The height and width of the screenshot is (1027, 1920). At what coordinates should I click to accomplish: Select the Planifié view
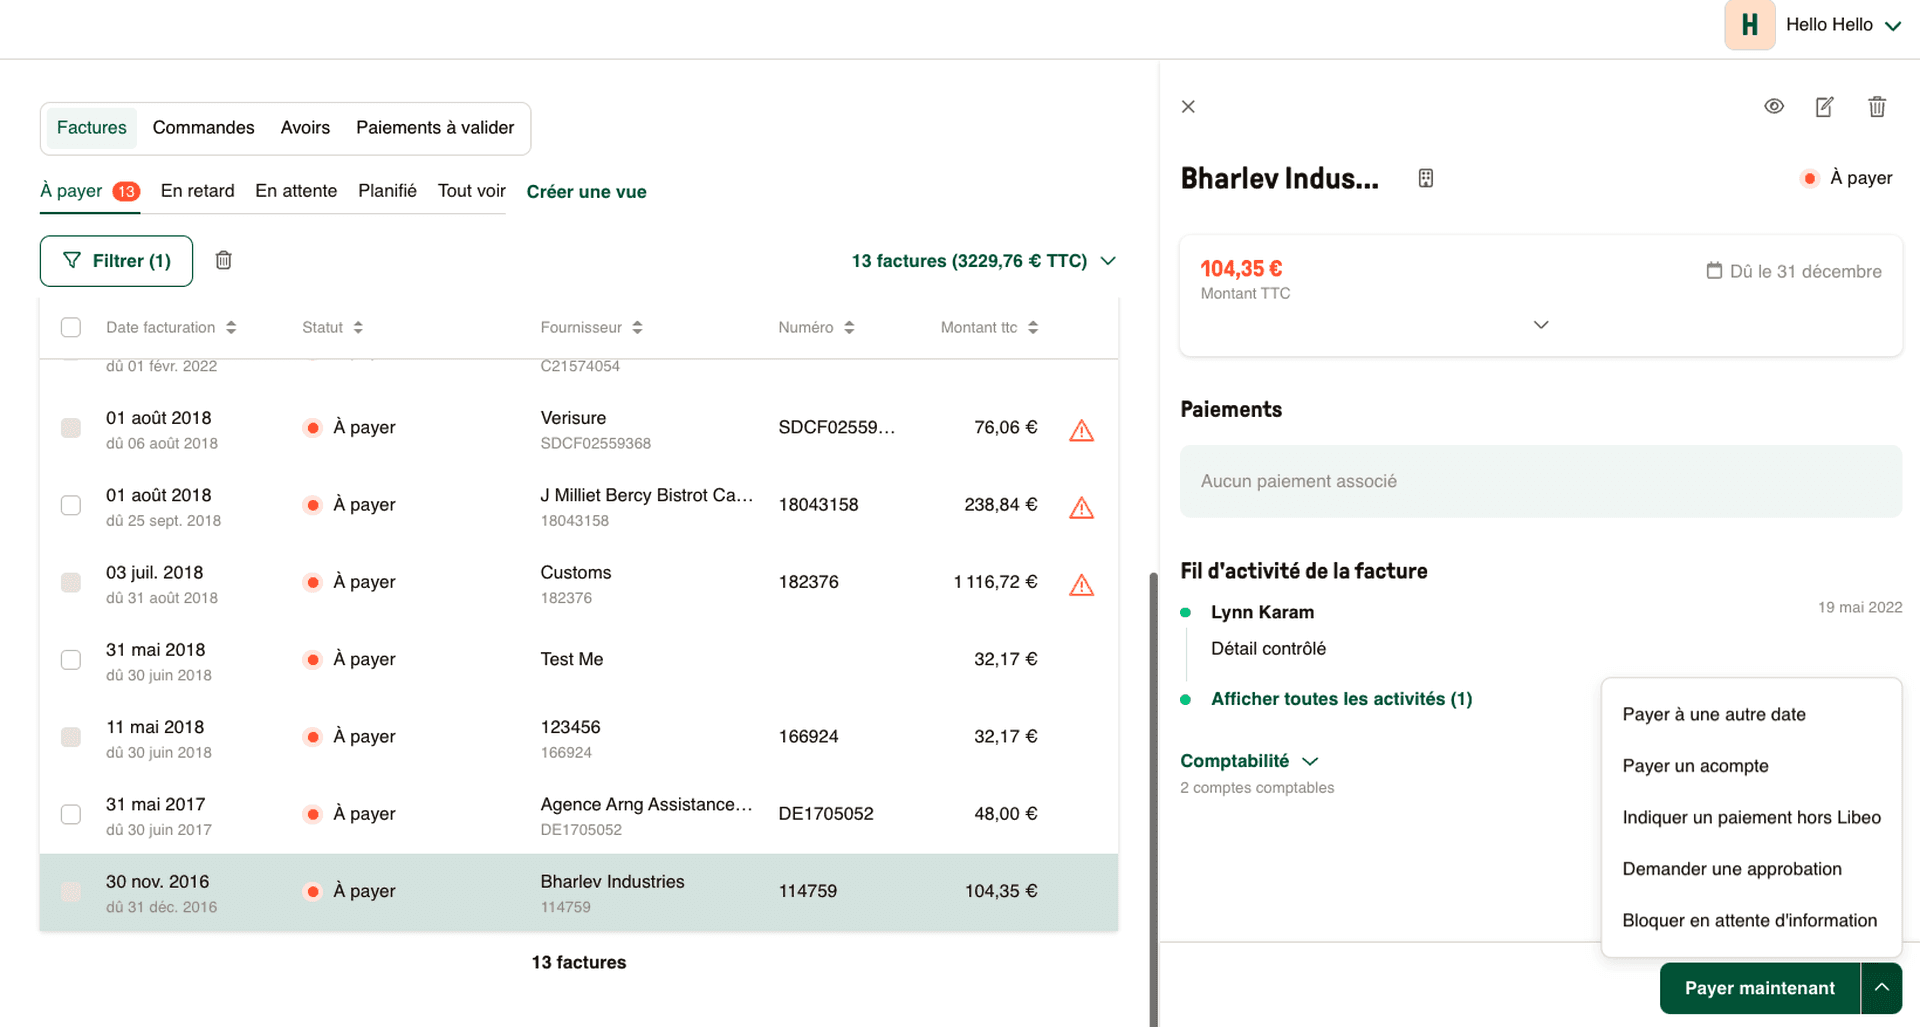[387, 191]
